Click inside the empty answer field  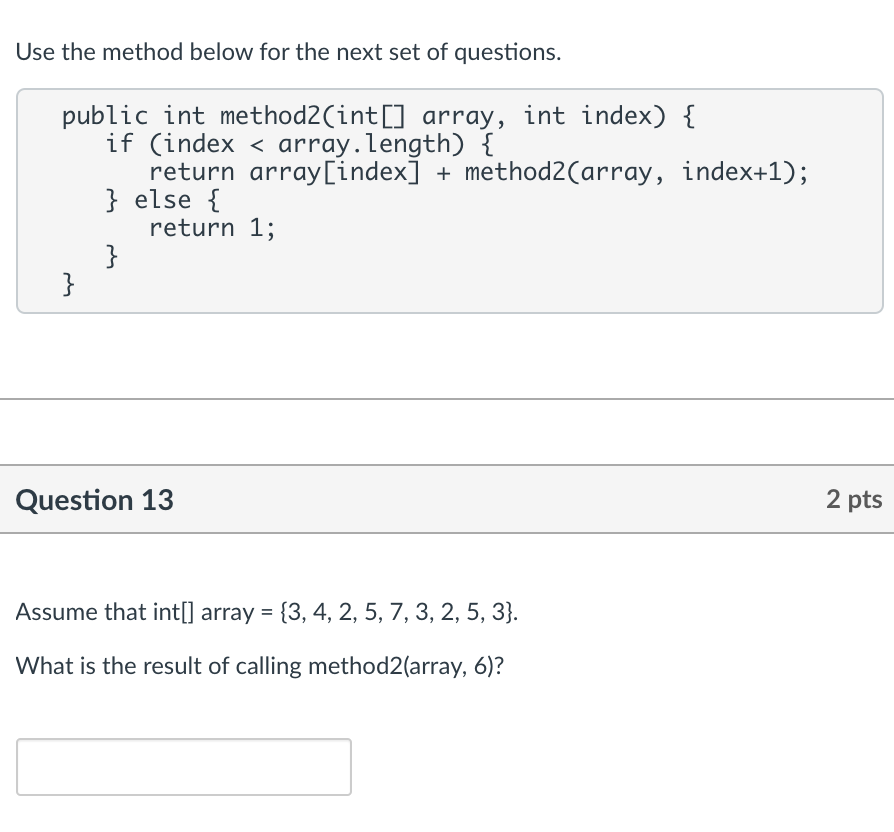[x=184, y=767]
